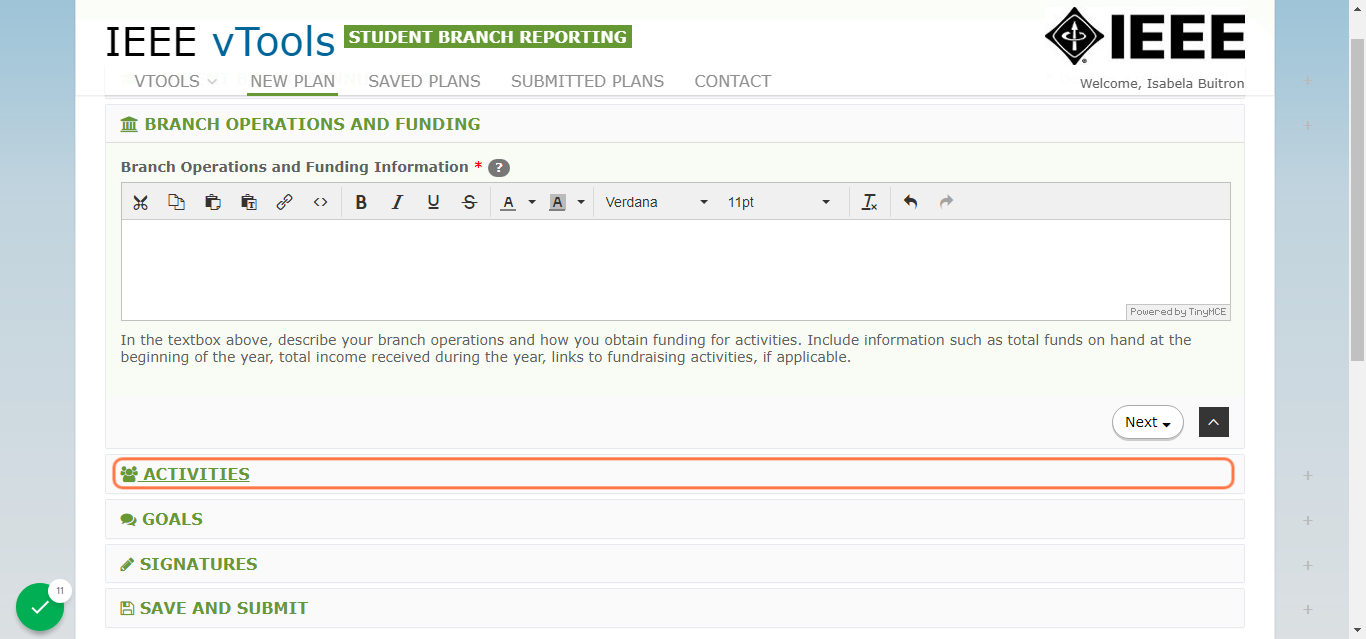Click plus icon on the Goals row
Image resolution: width=1366 pixels, height=639 pixels.
pyautogui.click(x=1307, y=521)
